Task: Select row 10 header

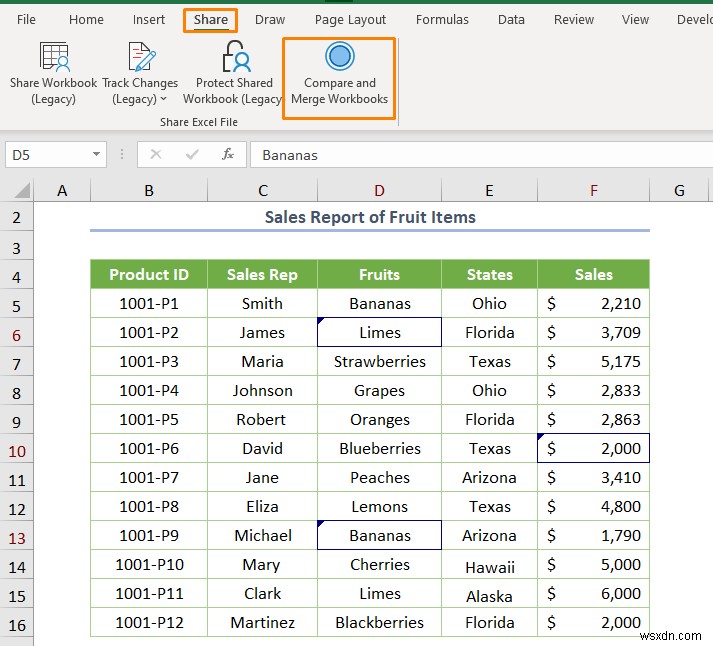Action: pyautogui.click(x=17, y=449)
